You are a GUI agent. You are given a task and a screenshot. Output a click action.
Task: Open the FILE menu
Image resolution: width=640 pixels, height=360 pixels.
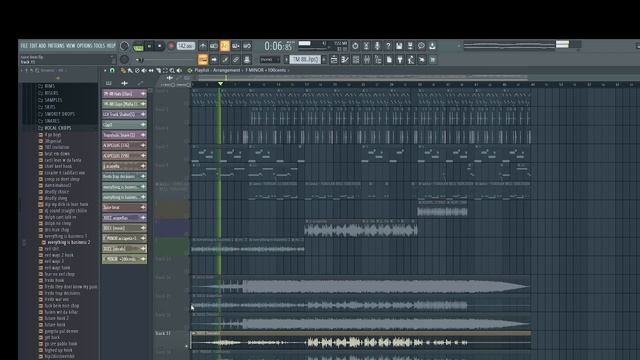click(24, 46)
